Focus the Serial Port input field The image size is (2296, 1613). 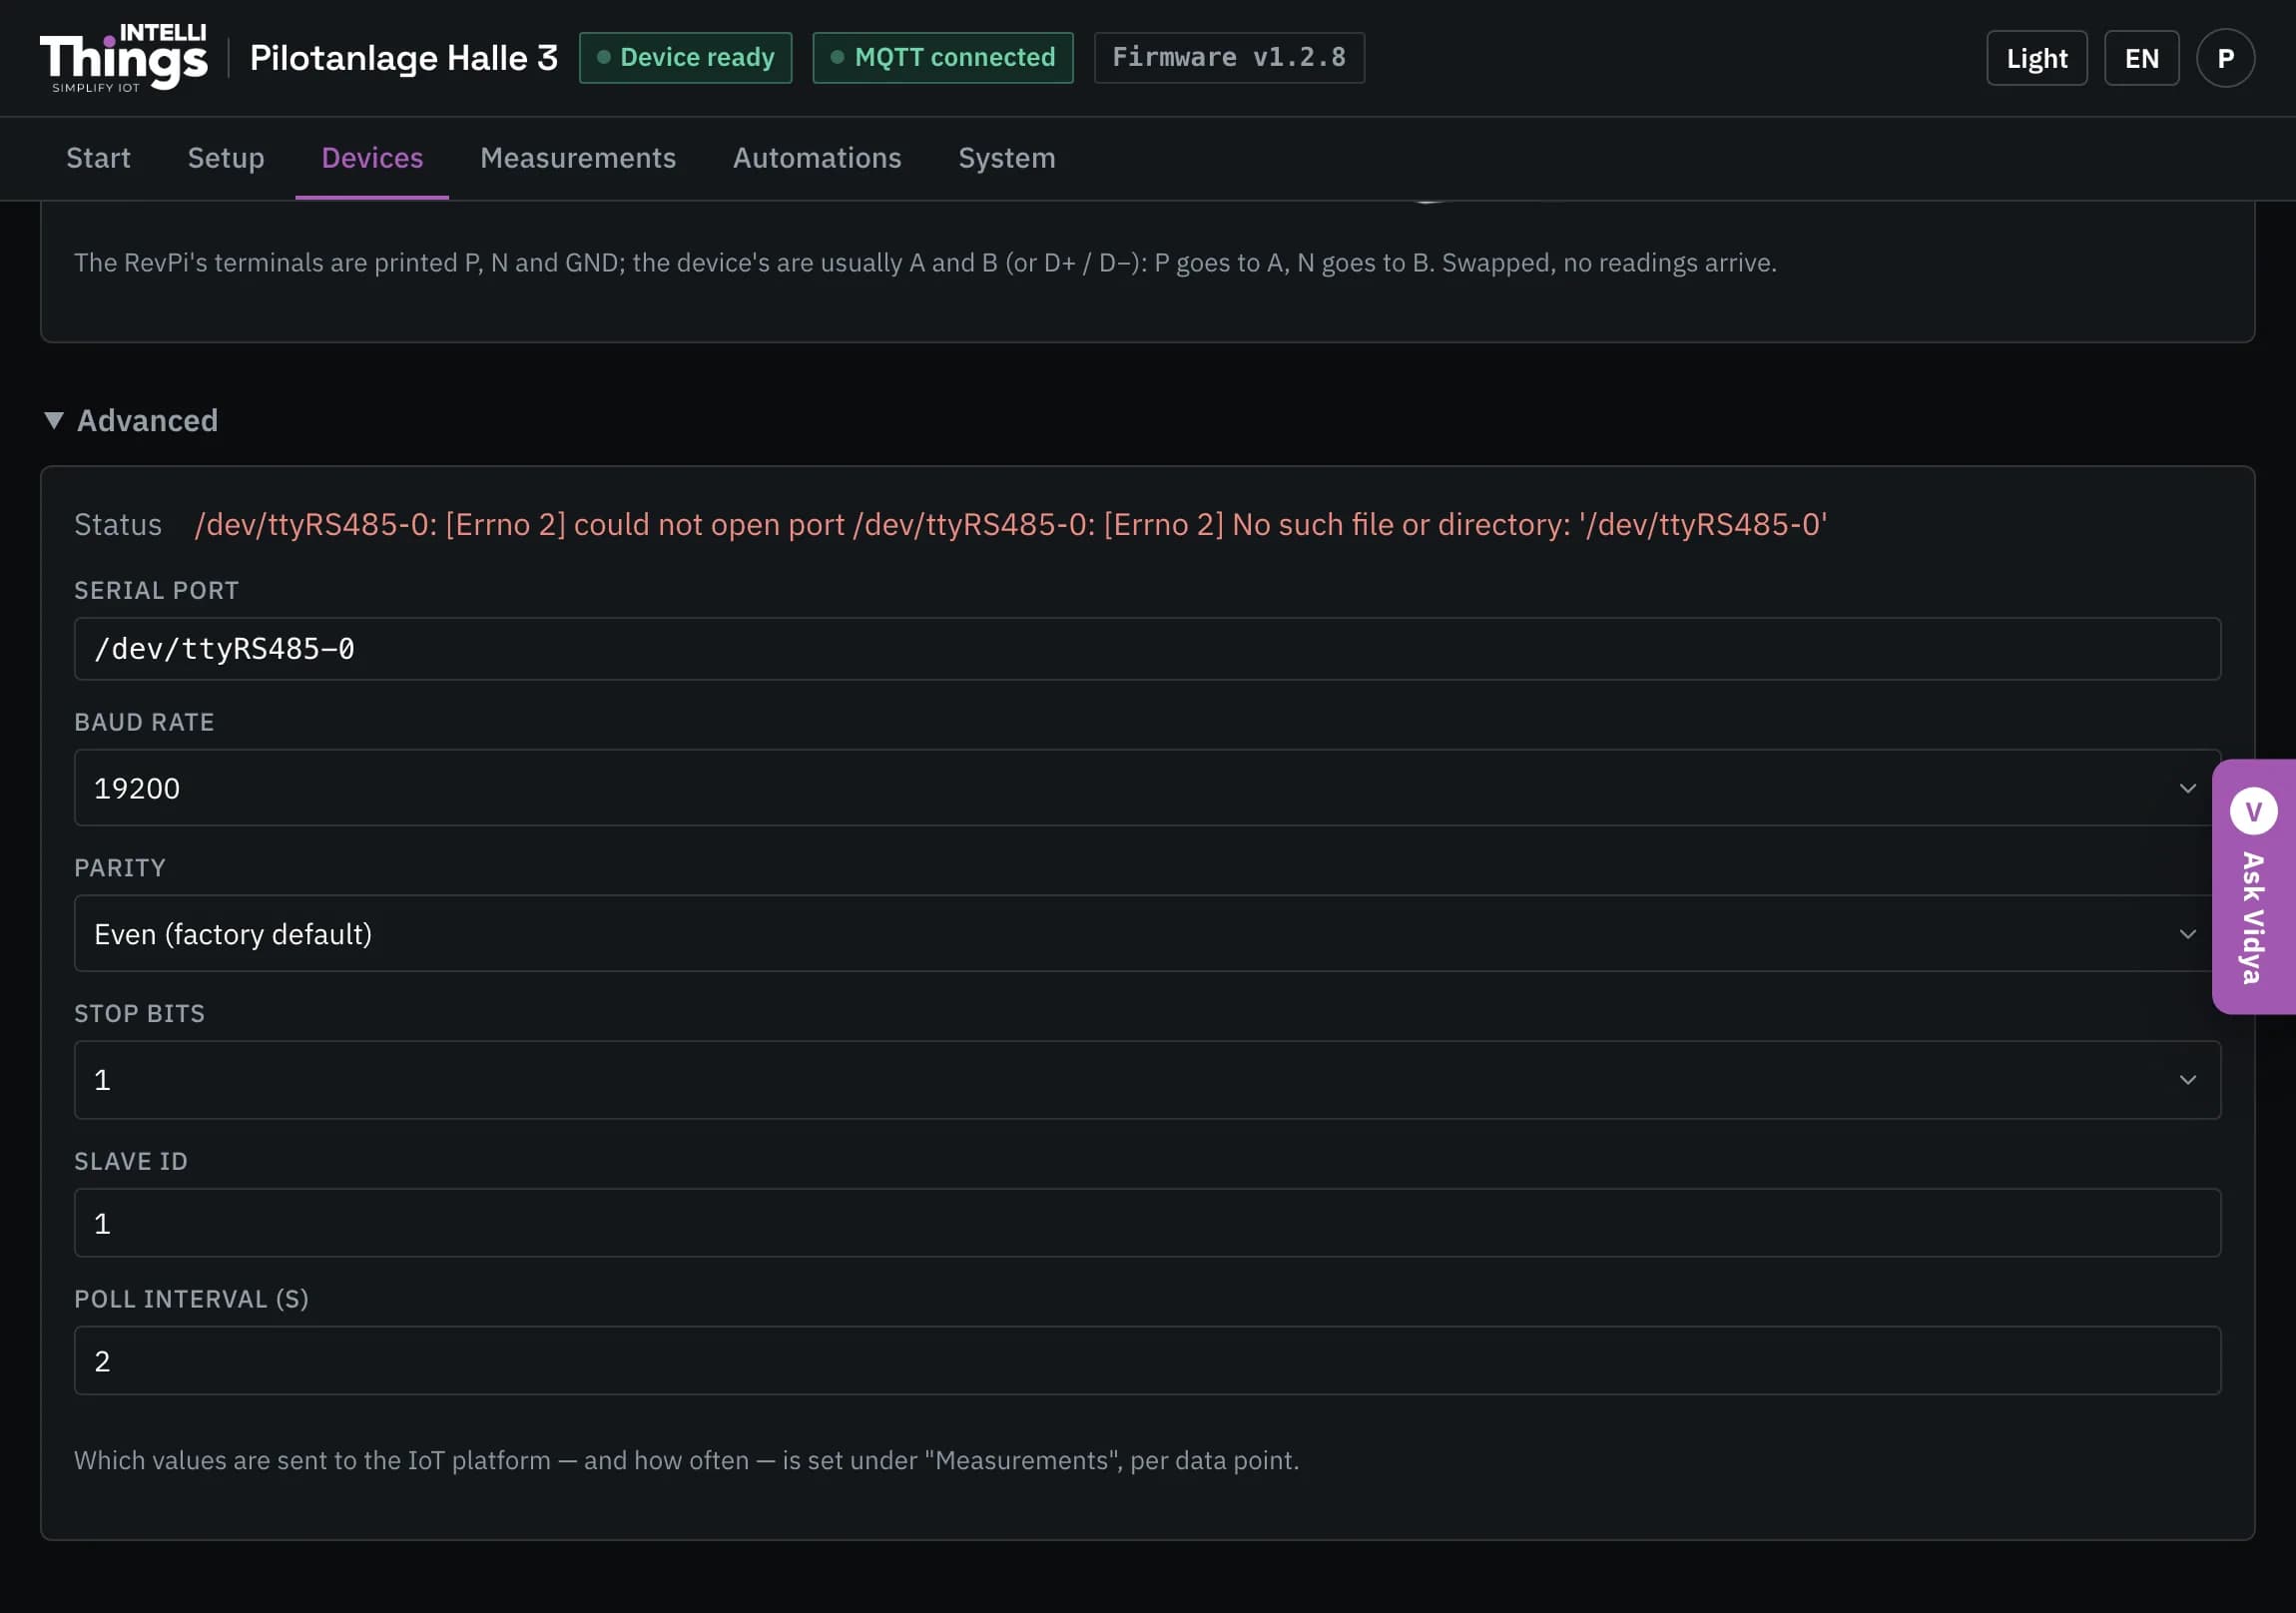tap(1147, 649)
